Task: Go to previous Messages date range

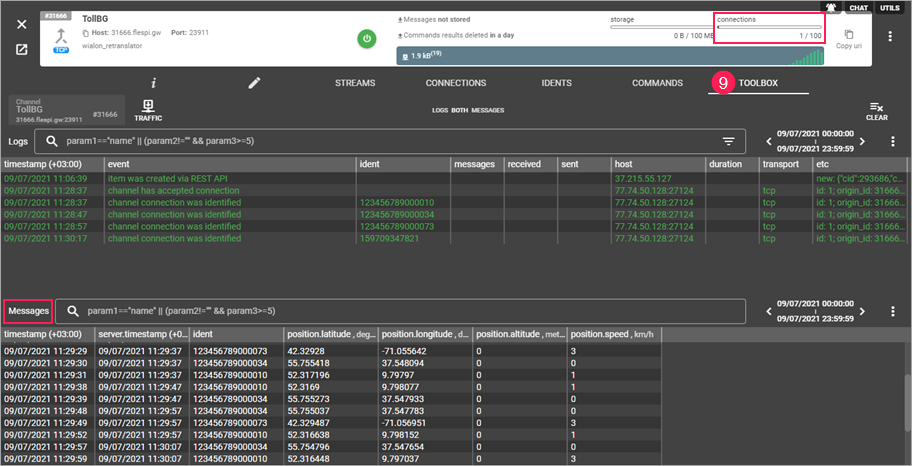Action: (x=769, y=311)
